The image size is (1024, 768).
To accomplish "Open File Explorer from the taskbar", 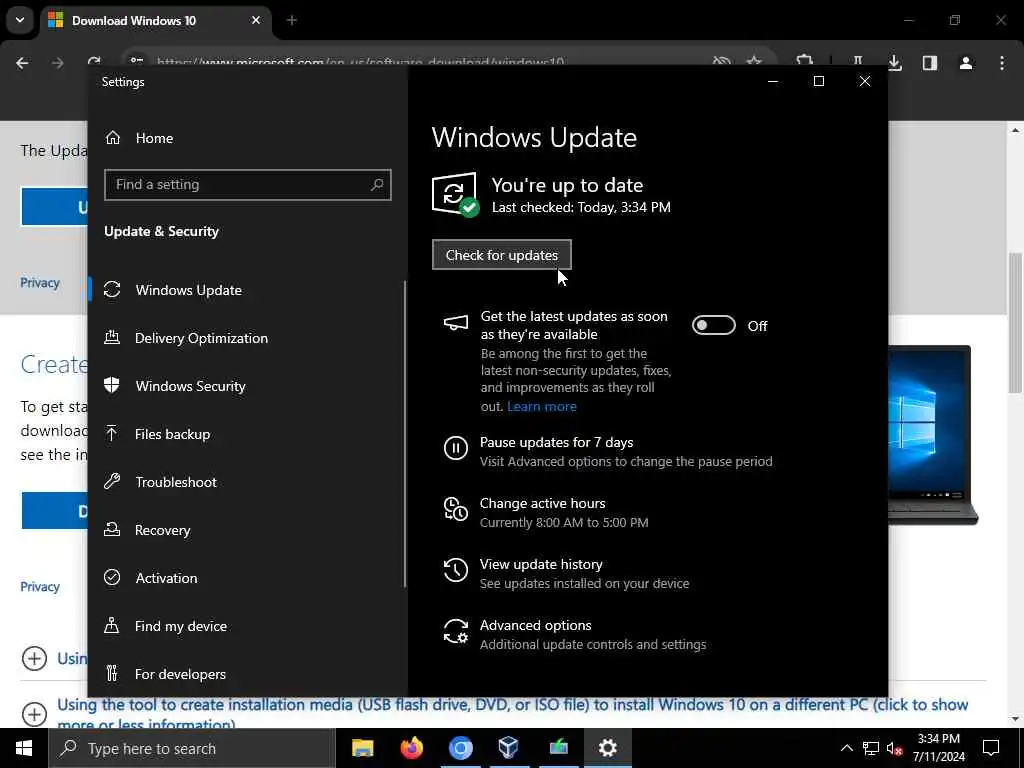I will tap(362, 748).
